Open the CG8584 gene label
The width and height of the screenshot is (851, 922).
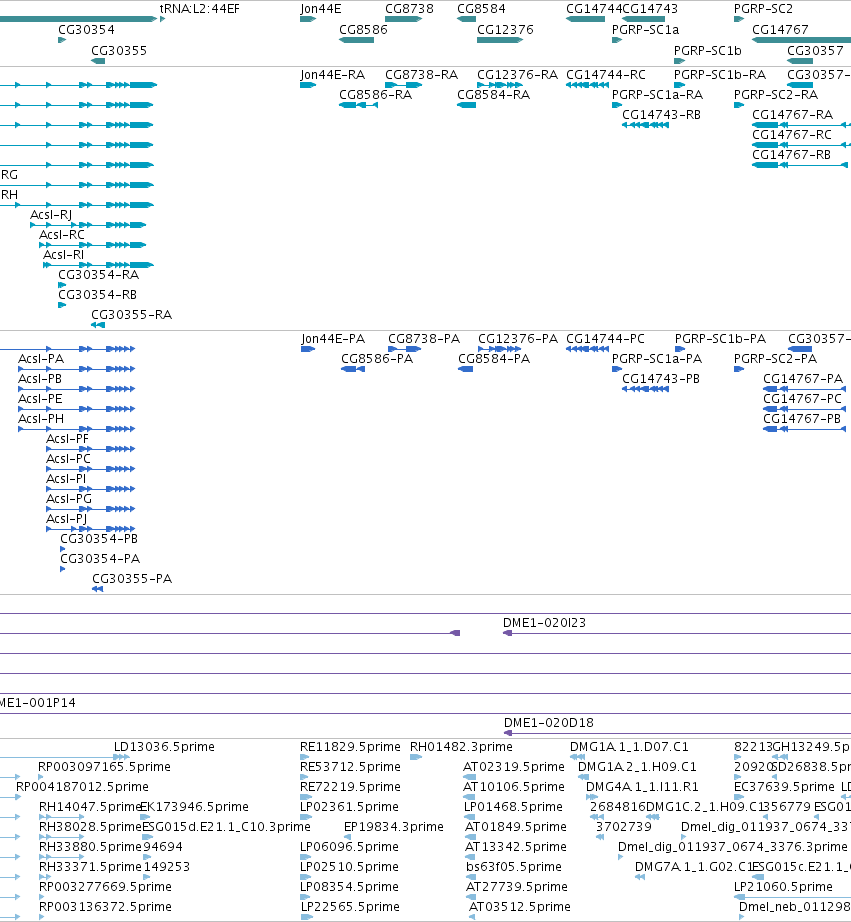481,9
